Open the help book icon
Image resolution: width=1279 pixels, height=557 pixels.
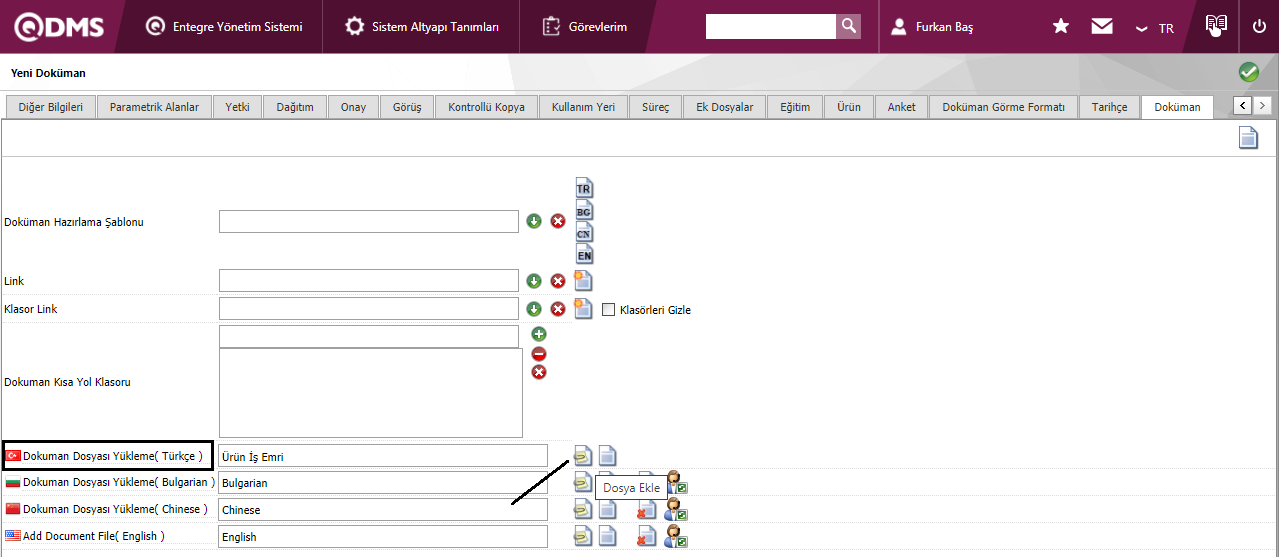(1216, 26)
